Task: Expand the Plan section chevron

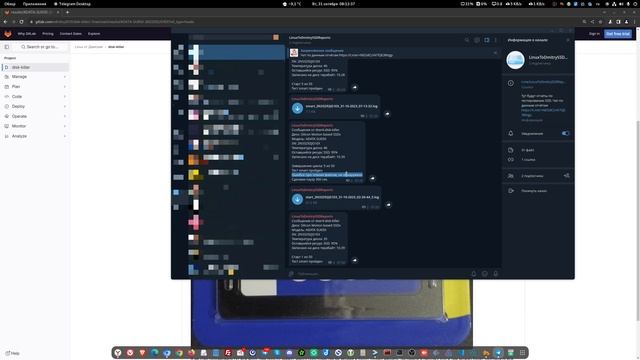Action: 64,87
